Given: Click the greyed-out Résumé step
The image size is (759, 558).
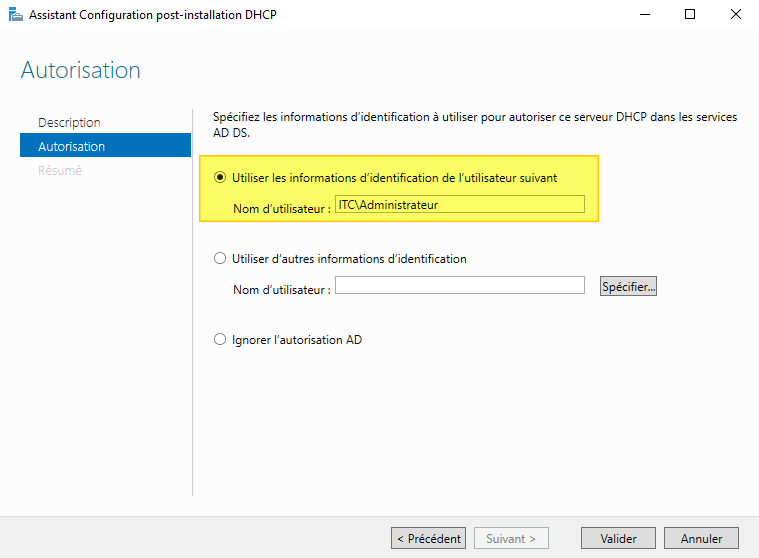Looking at the screenshot, I should pyautogui.click(x=60, y=170).
